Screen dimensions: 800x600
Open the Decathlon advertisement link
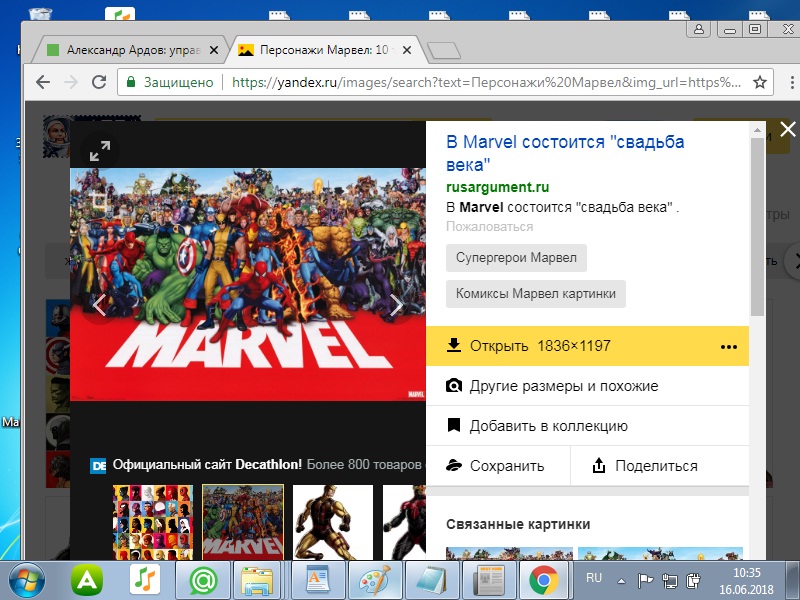pyautogui.click(x=258, y=465)
